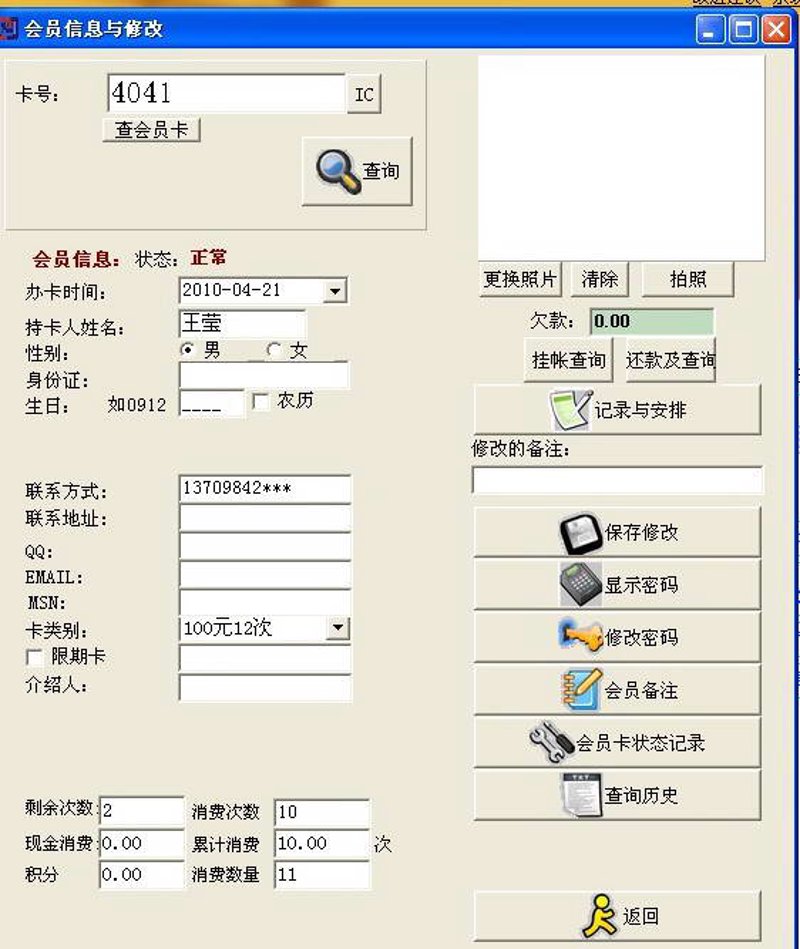Open 会员卡状态记录 wrench icon button
The image size is (800, 949).
617,742
